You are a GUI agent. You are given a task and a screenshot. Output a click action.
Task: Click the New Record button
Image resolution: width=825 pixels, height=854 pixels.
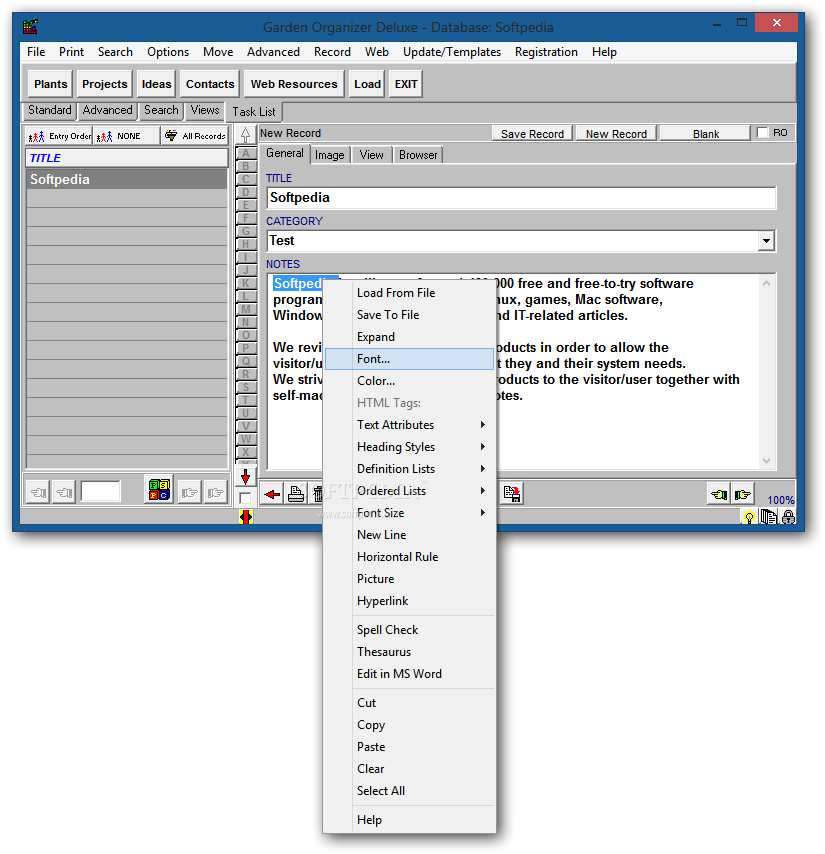pos(616,134)
